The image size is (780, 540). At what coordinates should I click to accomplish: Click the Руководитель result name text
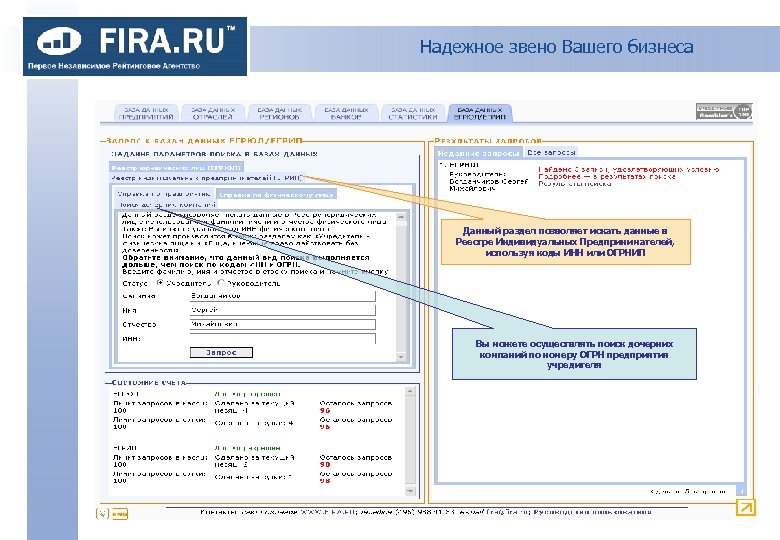point(488,181)
